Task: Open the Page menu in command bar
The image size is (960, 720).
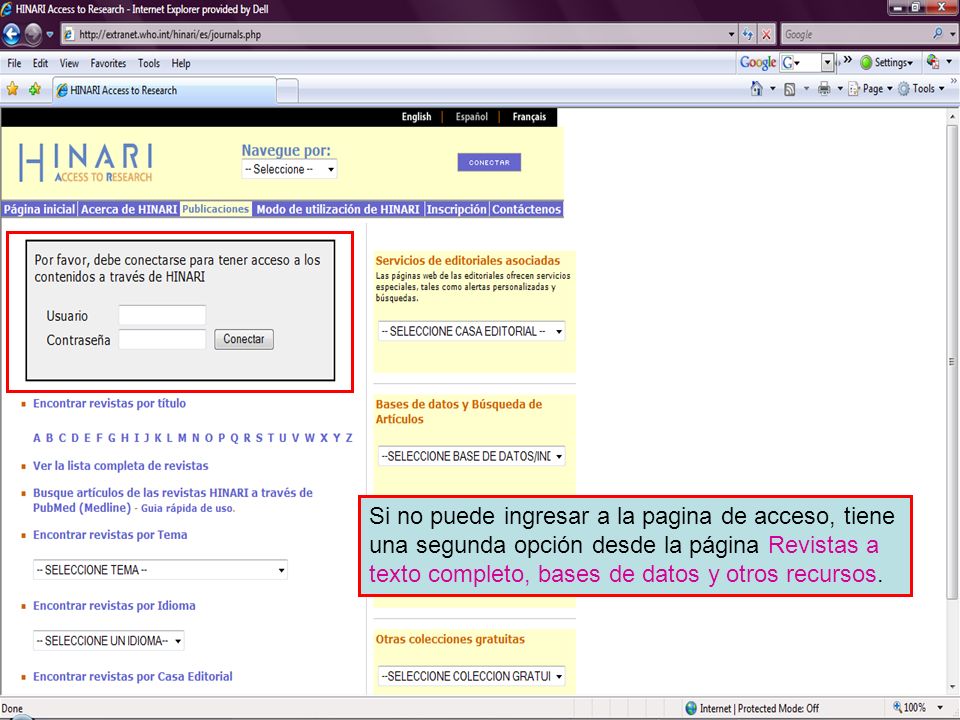Action: [871, 89]
